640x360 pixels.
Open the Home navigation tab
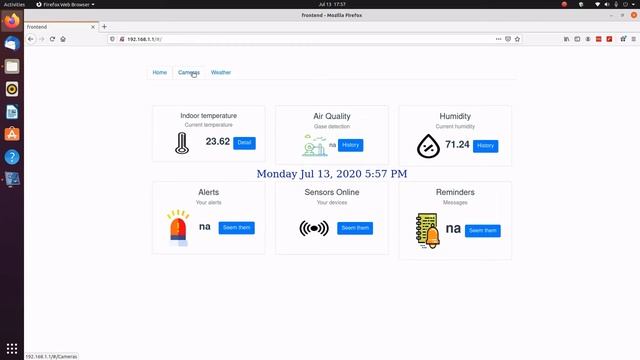click(160, 72)
